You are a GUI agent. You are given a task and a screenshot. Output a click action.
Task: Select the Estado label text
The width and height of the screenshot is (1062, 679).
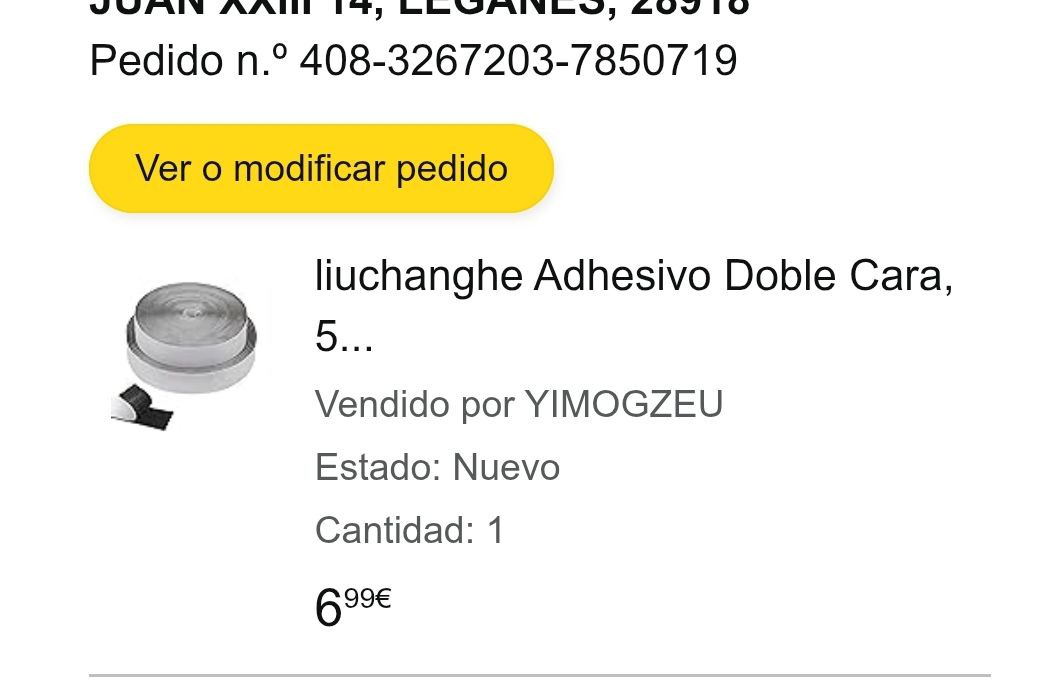[379, 467]
